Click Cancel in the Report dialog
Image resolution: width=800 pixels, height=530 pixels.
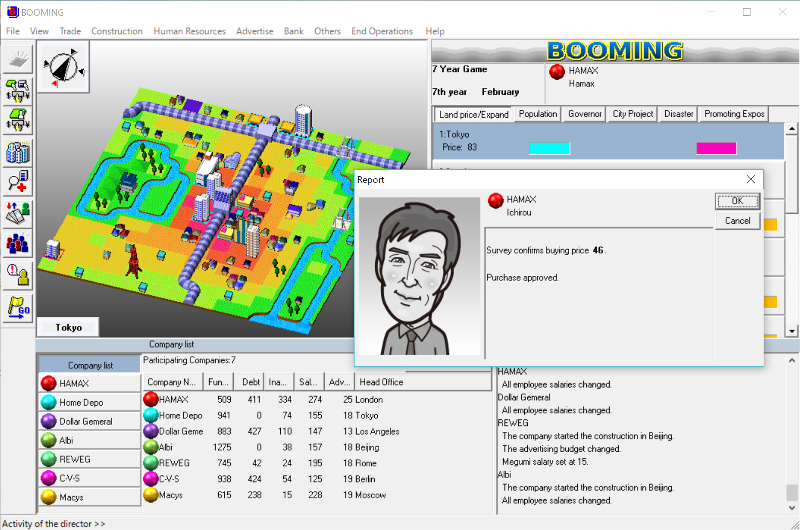737,221
